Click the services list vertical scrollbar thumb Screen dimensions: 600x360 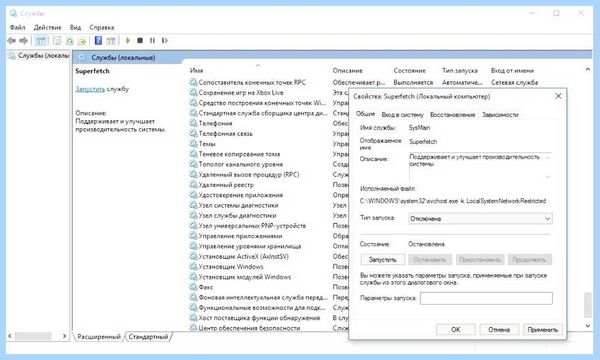[x=588, y=305]
